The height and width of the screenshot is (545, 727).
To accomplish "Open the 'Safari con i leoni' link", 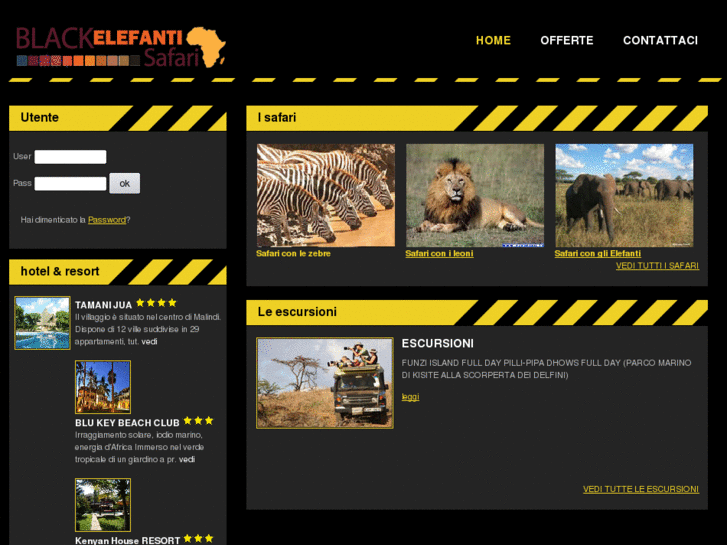I will point(439,254).
